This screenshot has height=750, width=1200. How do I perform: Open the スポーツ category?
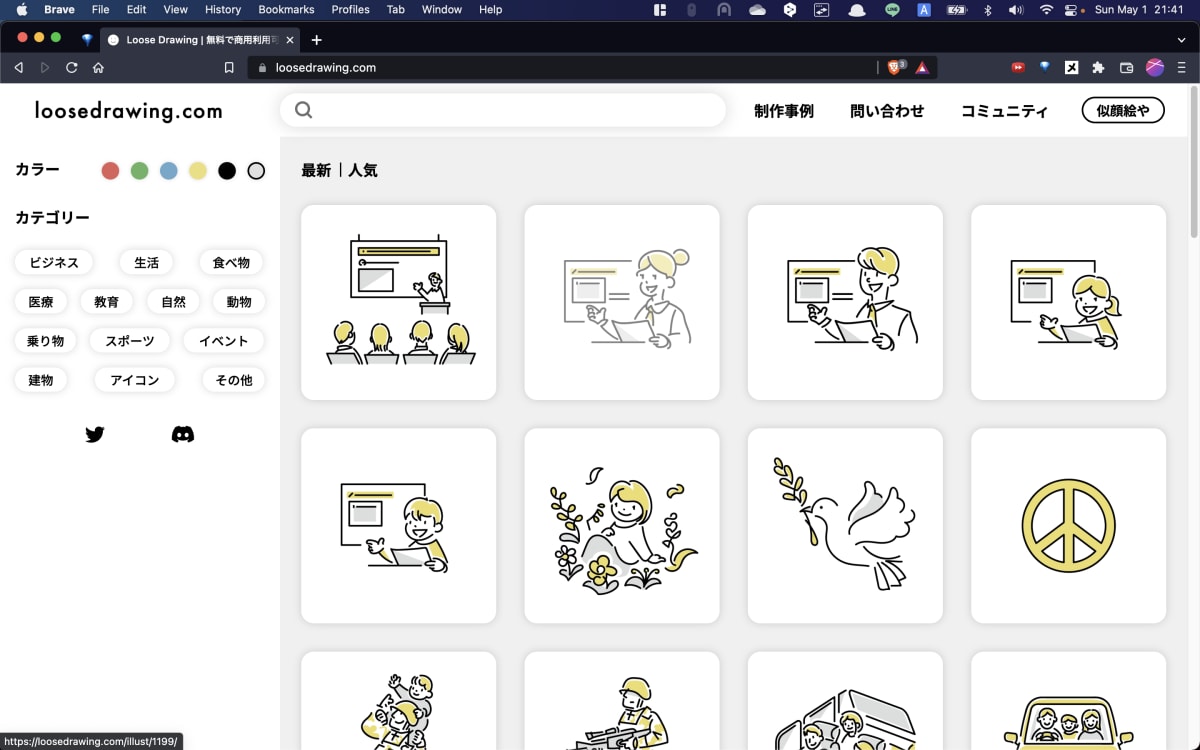[130, 340]
